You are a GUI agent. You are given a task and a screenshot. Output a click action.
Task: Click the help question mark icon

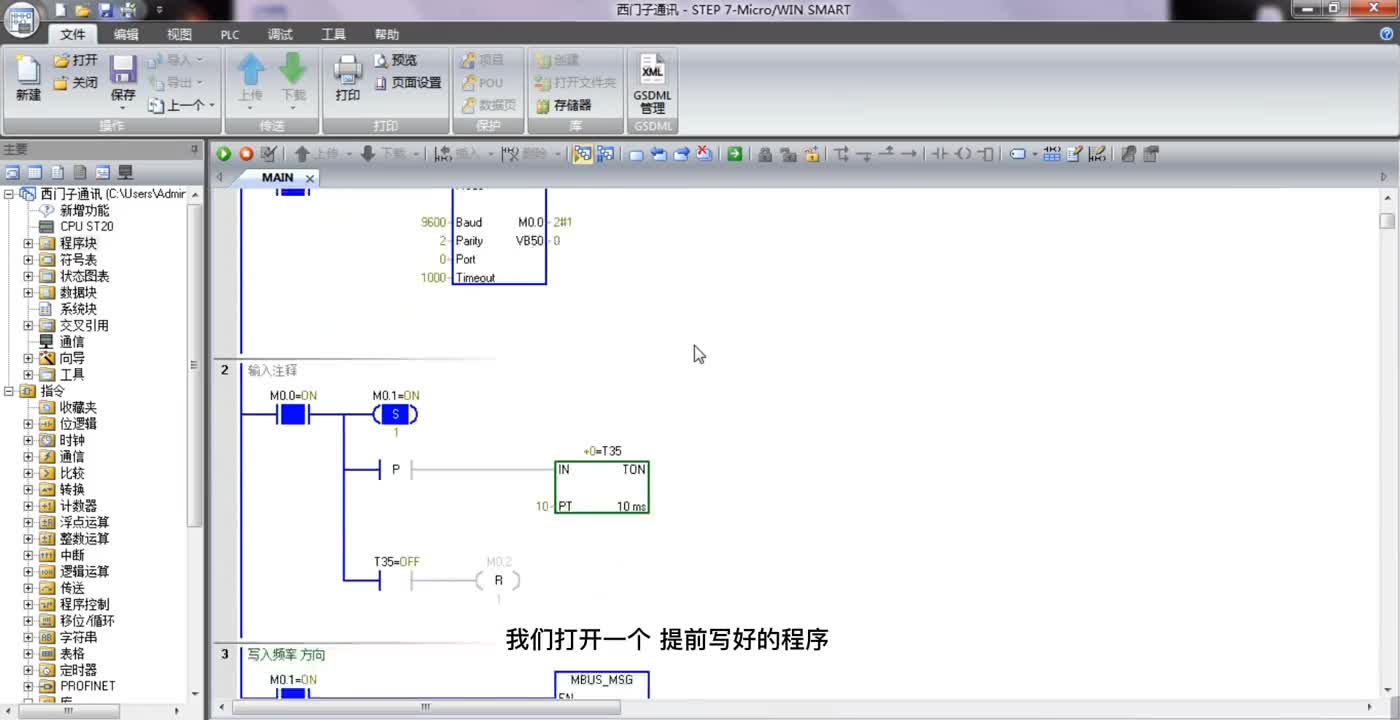tap(1386, 34)
